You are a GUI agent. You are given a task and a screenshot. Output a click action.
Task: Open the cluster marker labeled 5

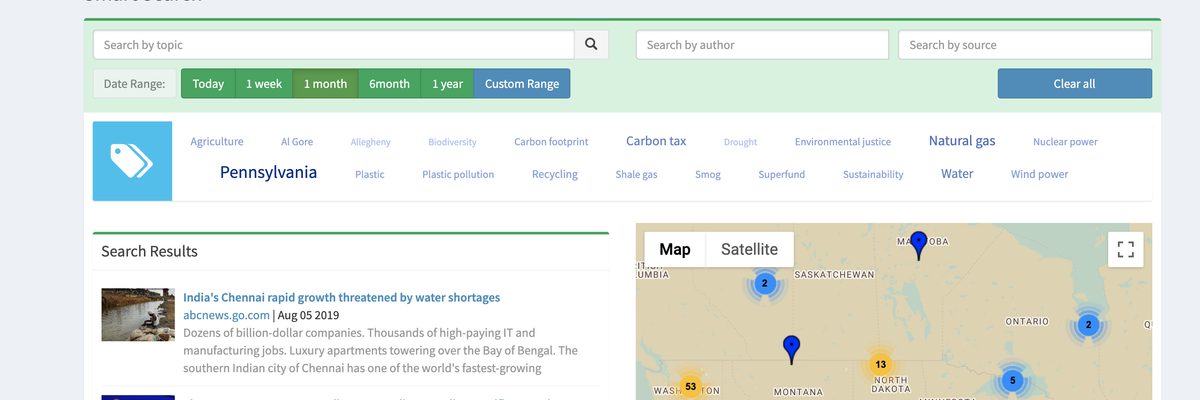click(1013, 380)
